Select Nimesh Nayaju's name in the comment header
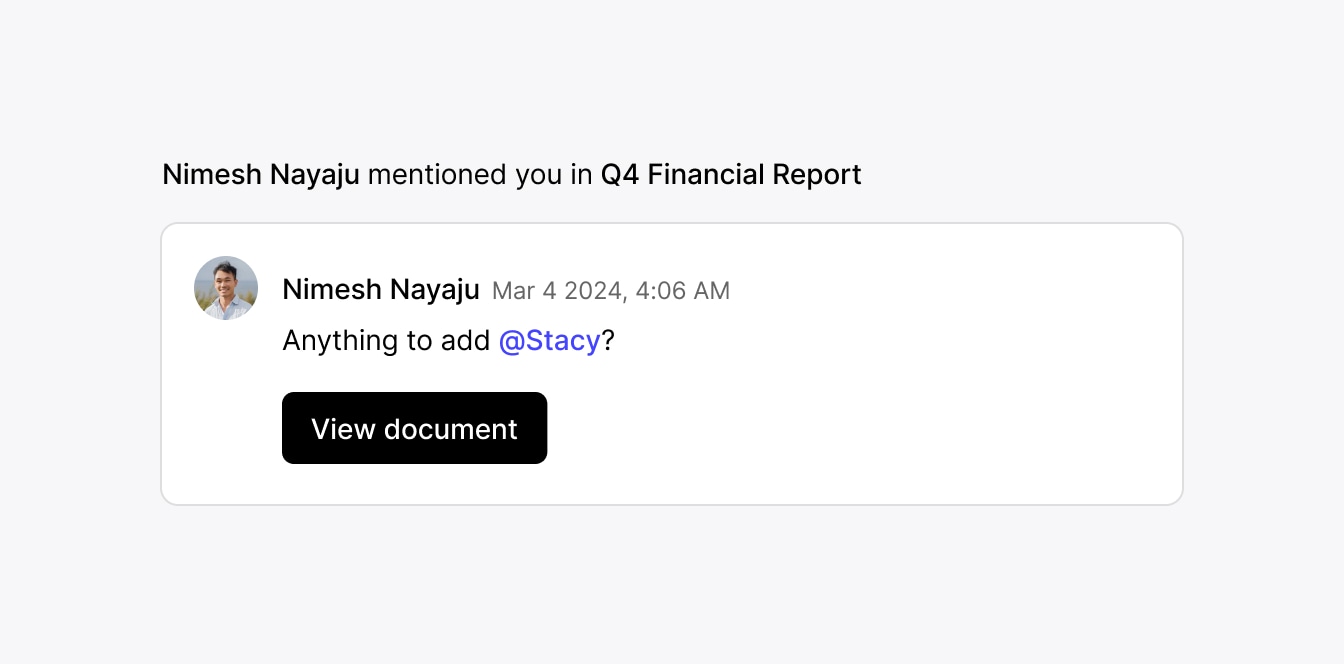Screen dimensions: 1344x664 pos(381,289)
